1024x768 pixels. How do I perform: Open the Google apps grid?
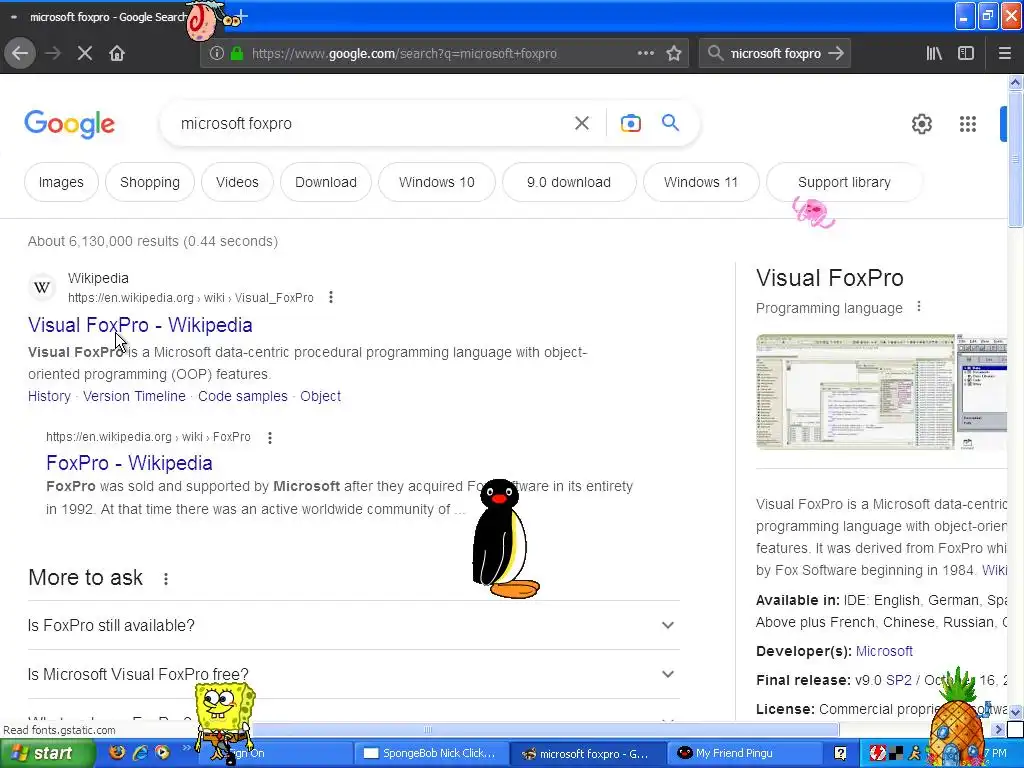click(x=968, y=123)
